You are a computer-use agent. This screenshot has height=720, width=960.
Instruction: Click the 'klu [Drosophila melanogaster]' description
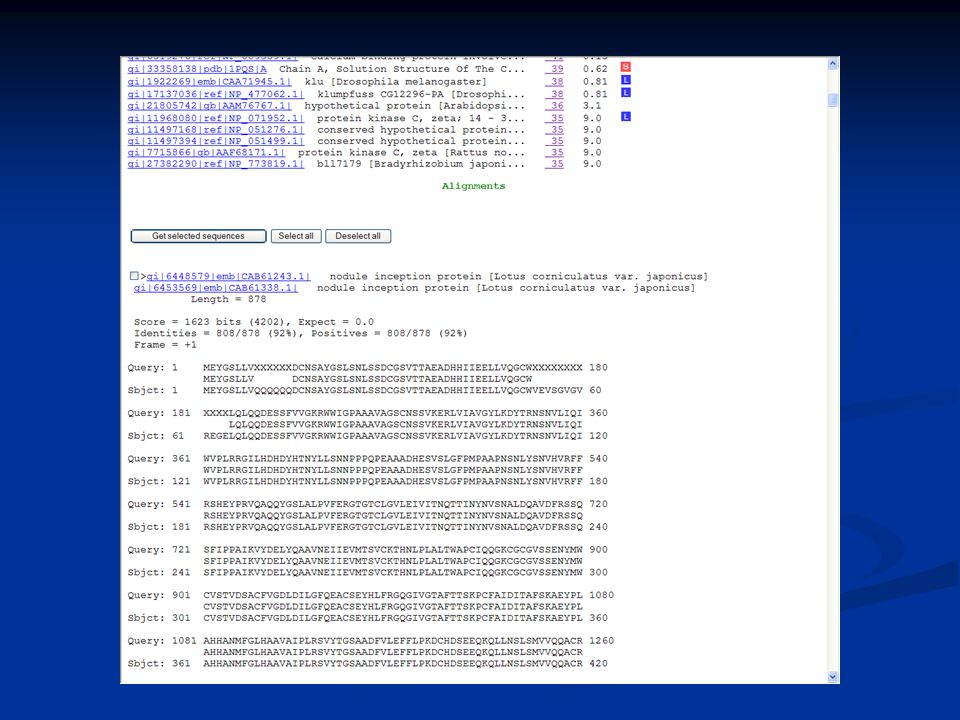pyautogui.click(x=396, y=81)
